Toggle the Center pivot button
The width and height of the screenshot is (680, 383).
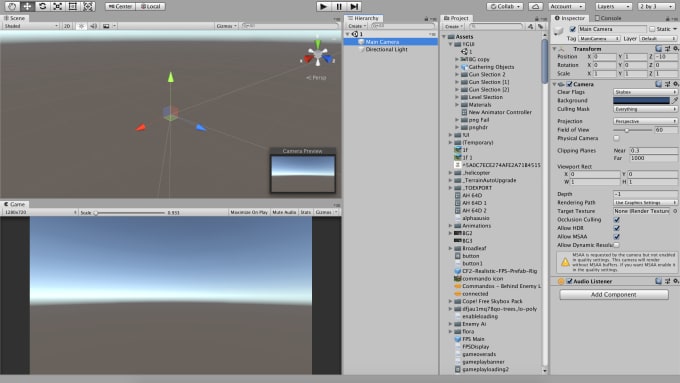coord(121,7)
